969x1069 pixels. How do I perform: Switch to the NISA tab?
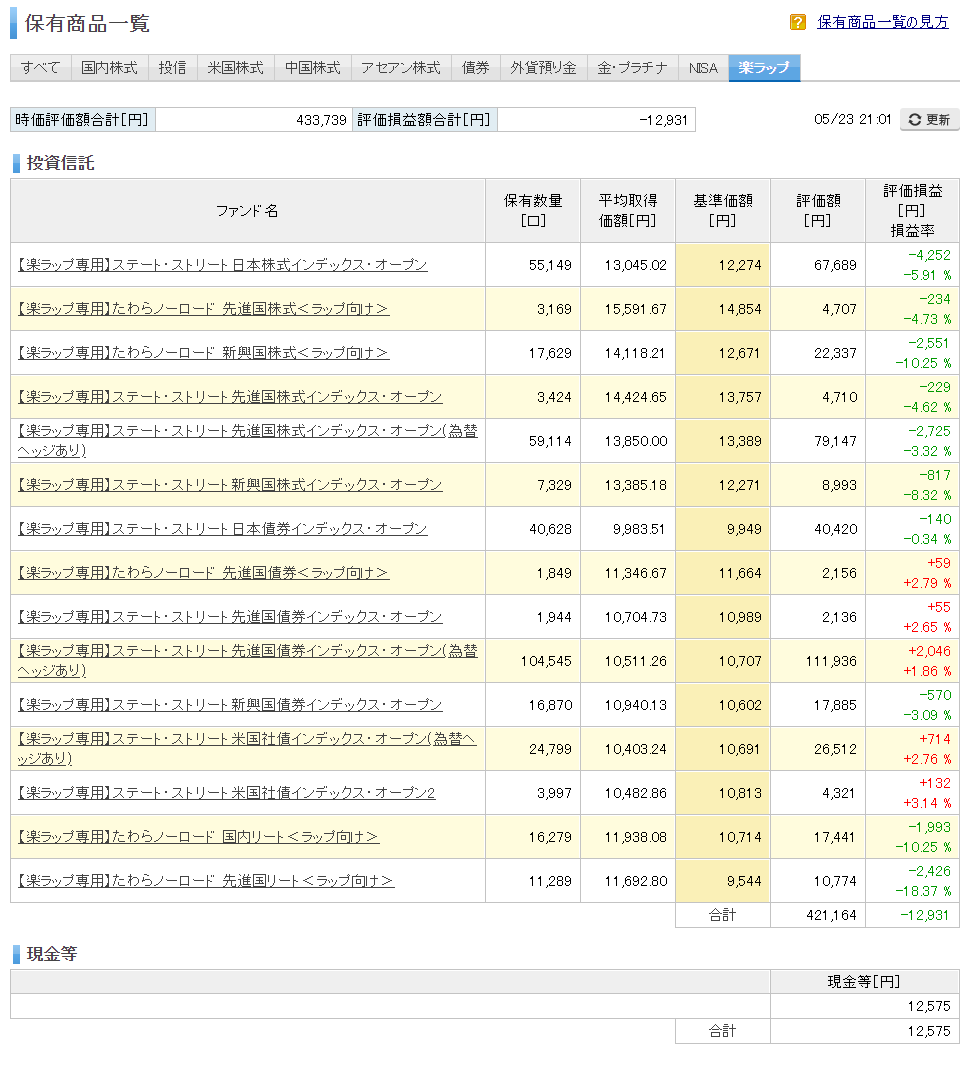point(703,67)
